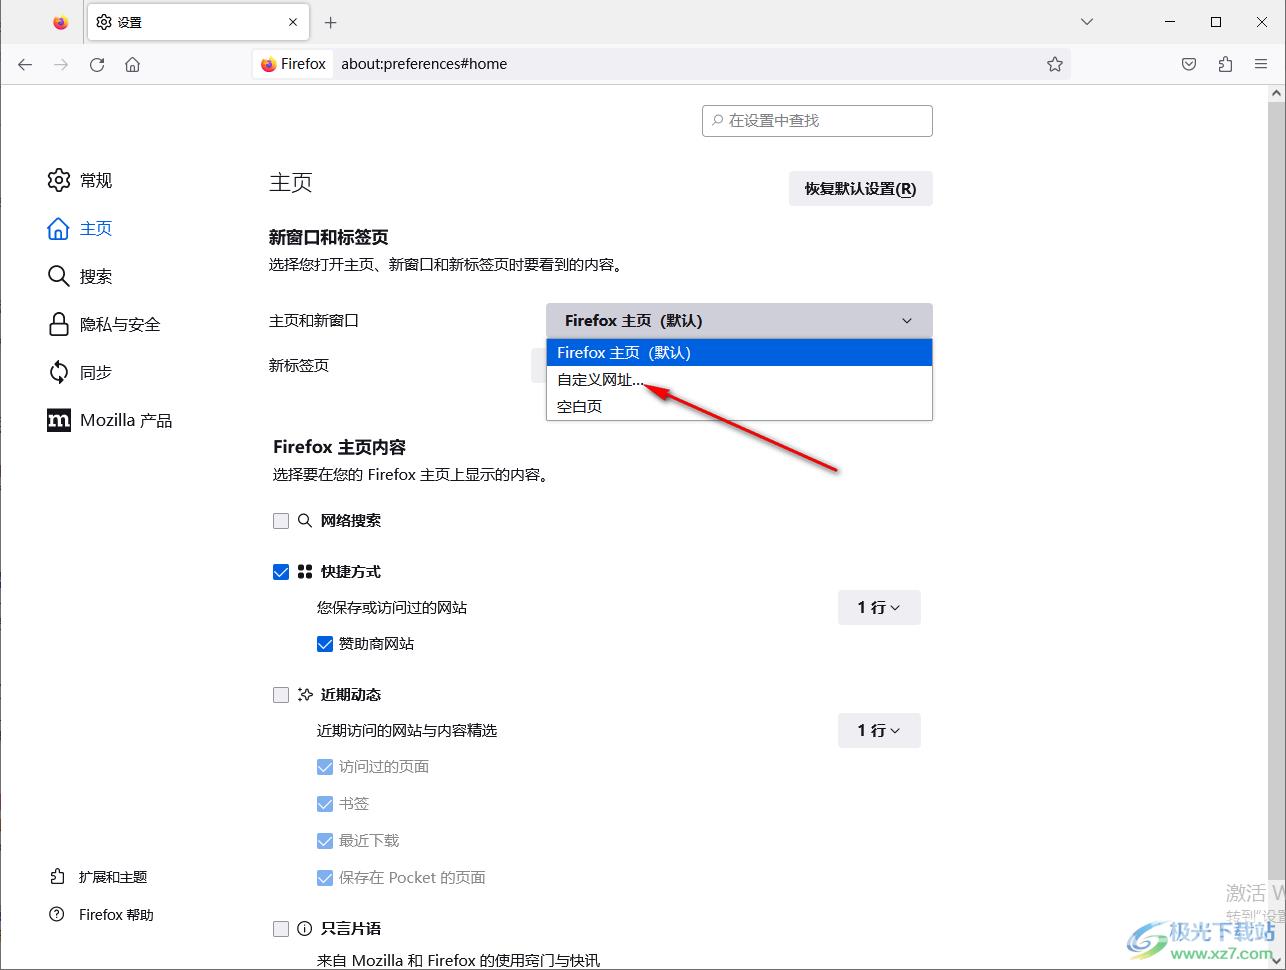Click the magnifier icon next to 搜索
Viewport: 1286px width, 970px height.
point(59,276)
